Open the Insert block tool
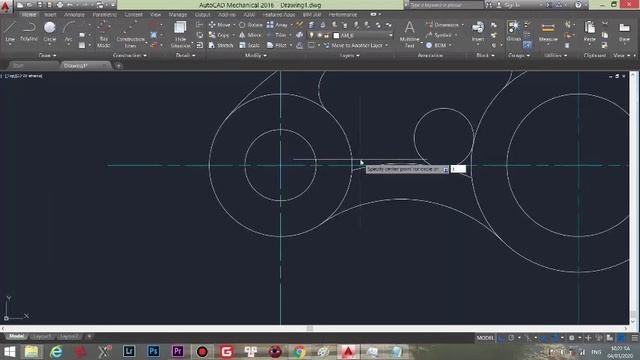 [478, 32]
